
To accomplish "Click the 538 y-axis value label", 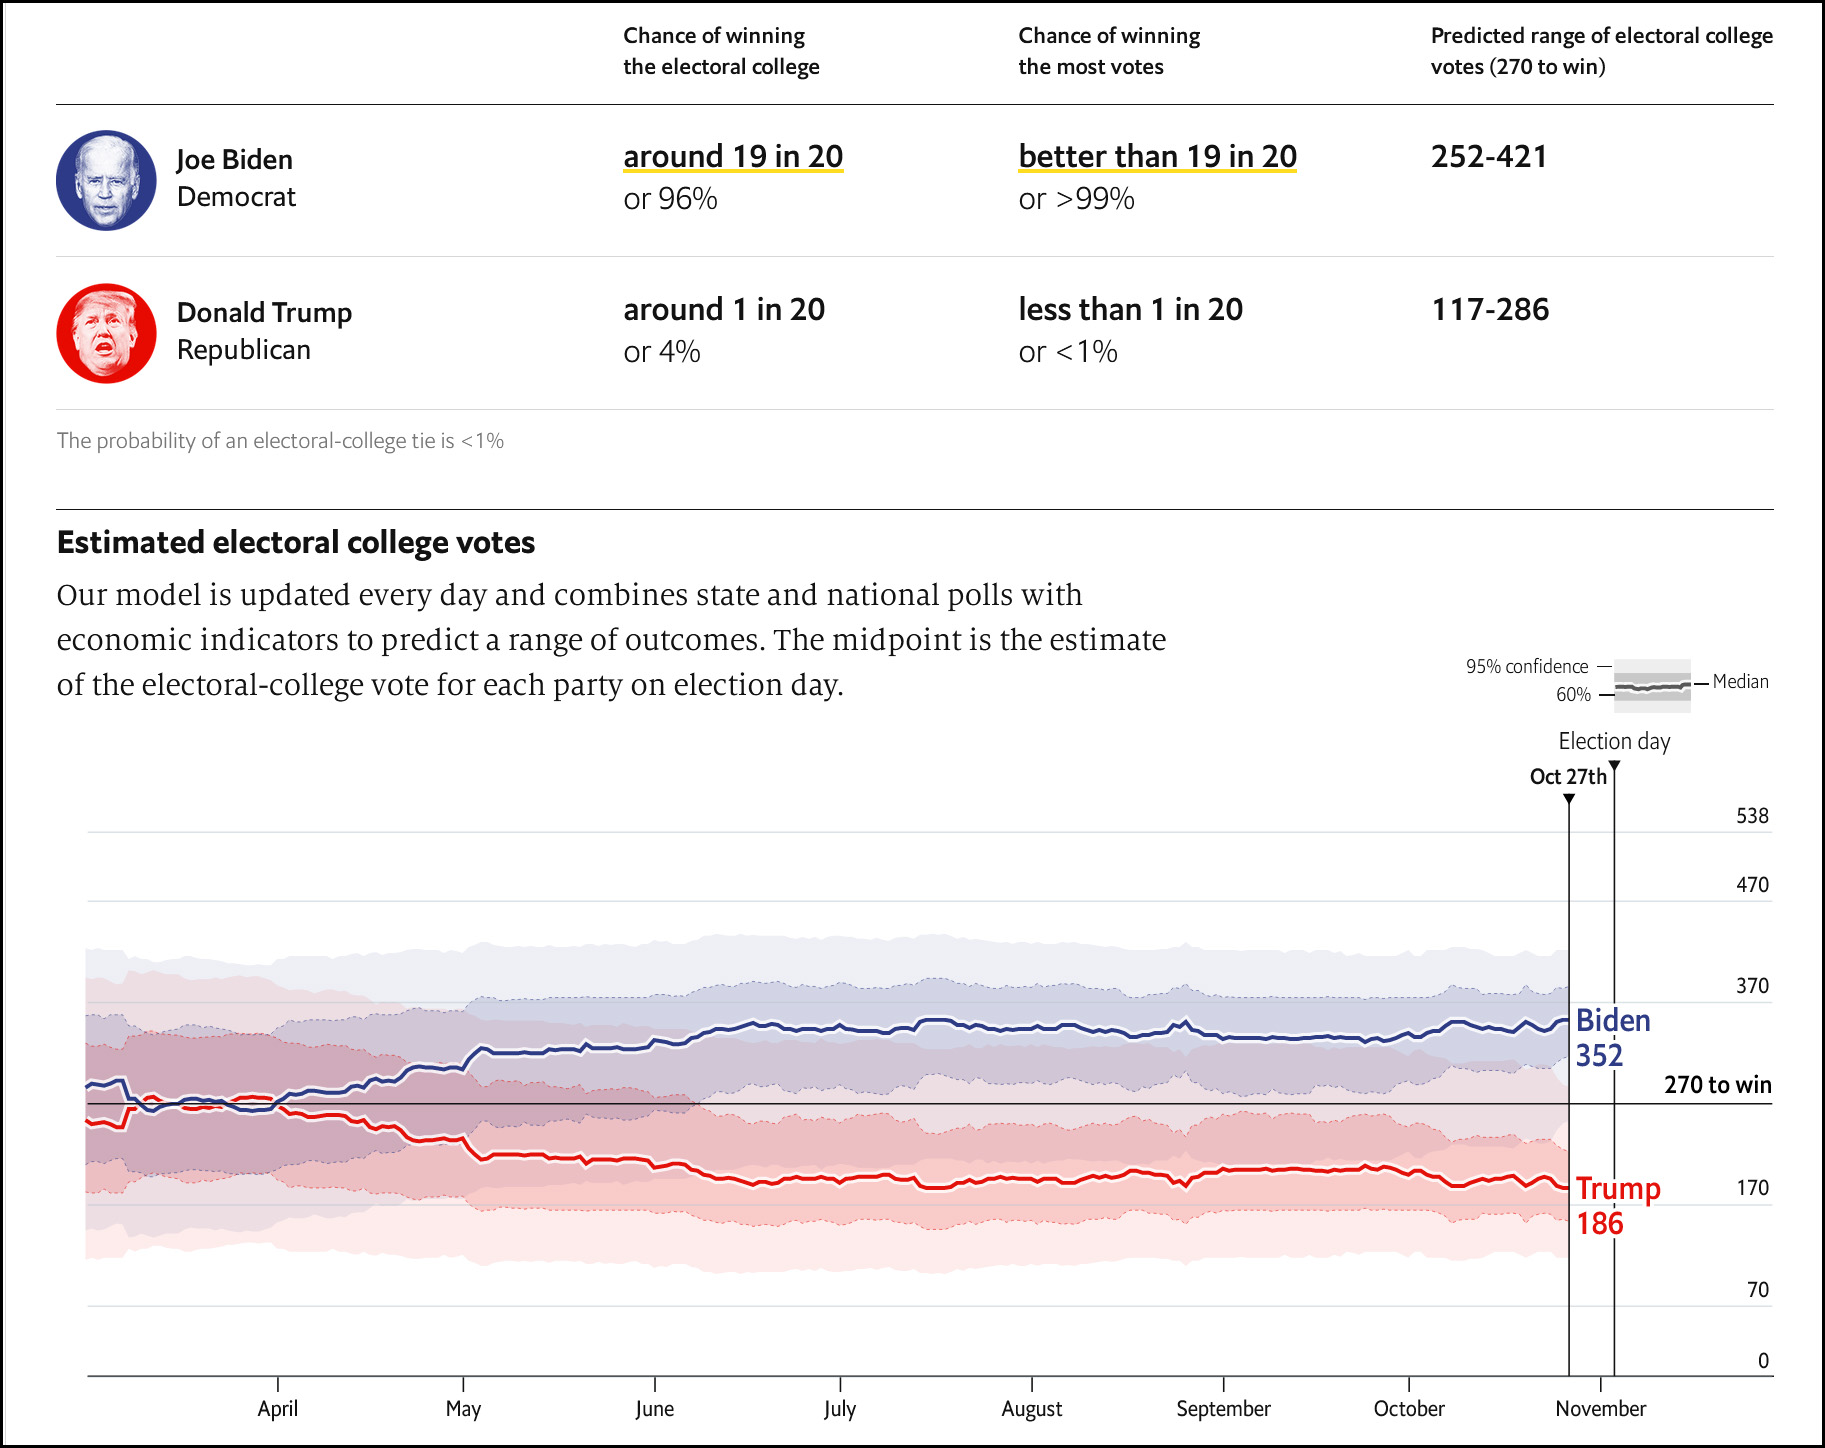I will (1752, 816).
